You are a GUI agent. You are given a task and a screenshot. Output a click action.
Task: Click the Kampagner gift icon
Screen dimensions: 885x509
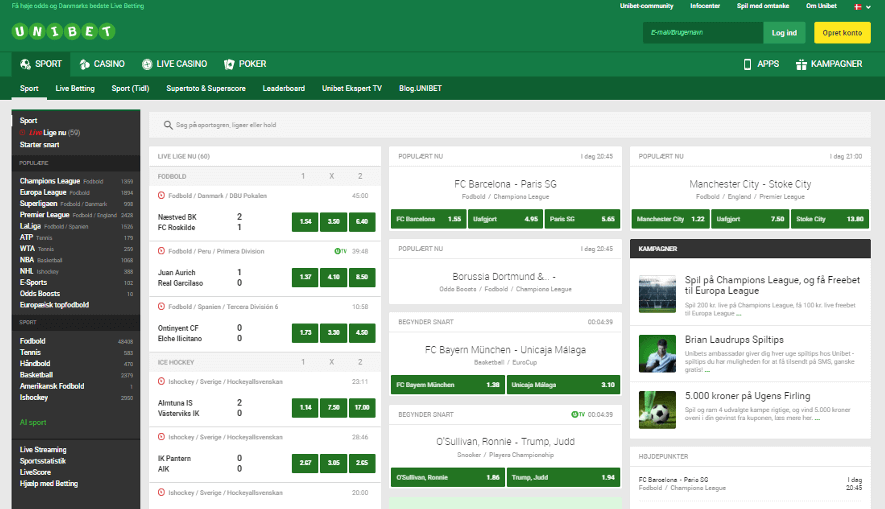coord(801,64)
